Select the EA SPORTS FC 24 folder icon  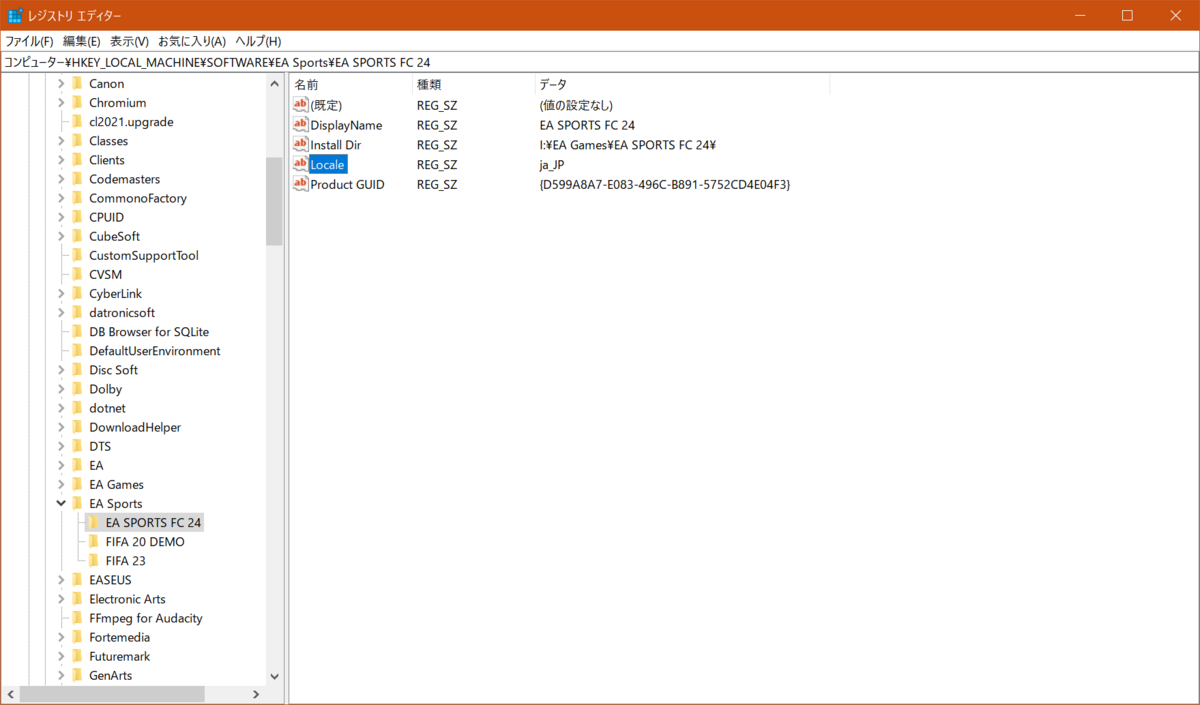tap(94, 523)
